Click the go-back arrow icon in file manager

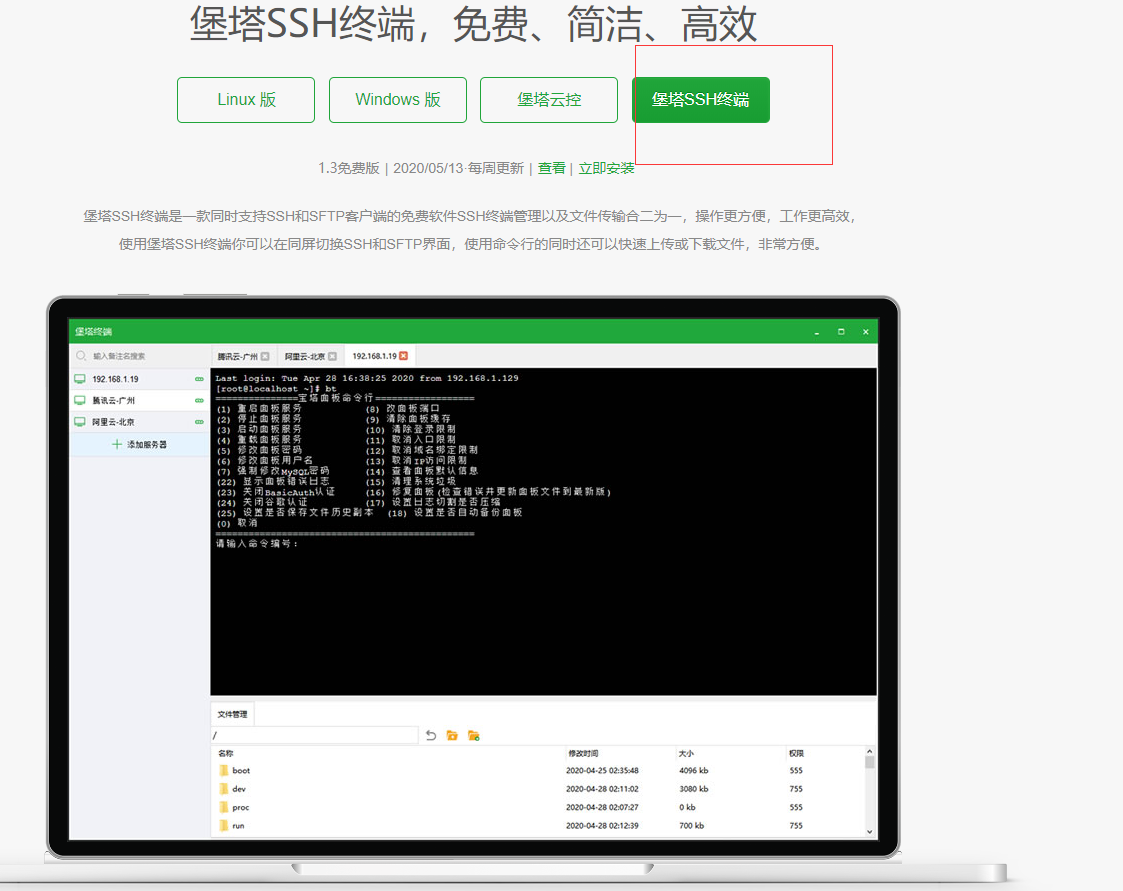tap(430, 736)
